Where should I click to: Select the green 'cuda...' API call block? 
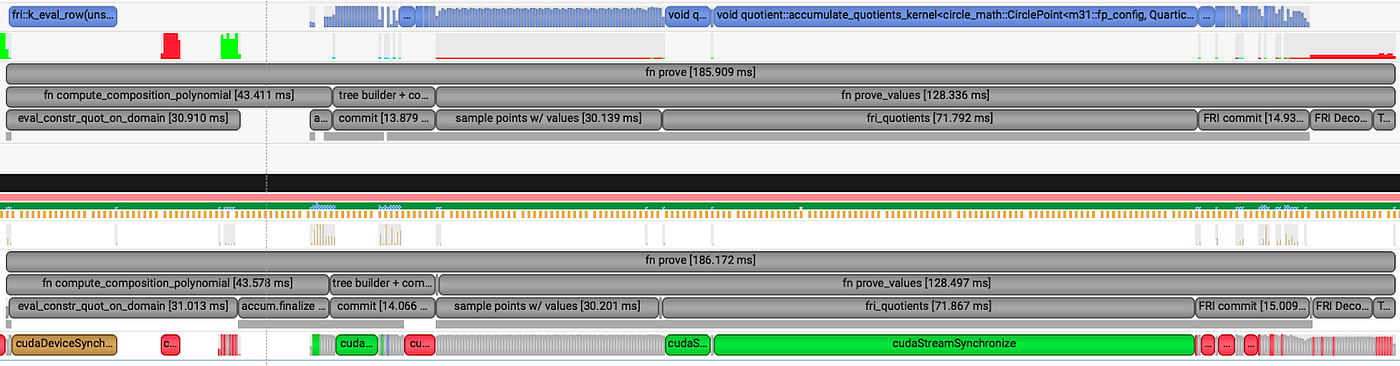(357, 344)
